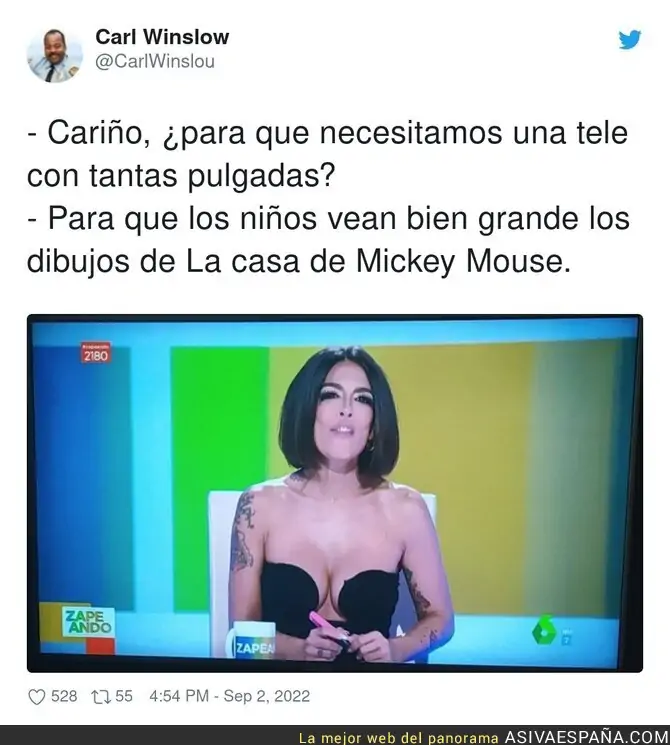Open the ASIVAESPAÑA.COM watermark link
The height and width of the screenshot is (745, 670).
(x=586, y=737)
